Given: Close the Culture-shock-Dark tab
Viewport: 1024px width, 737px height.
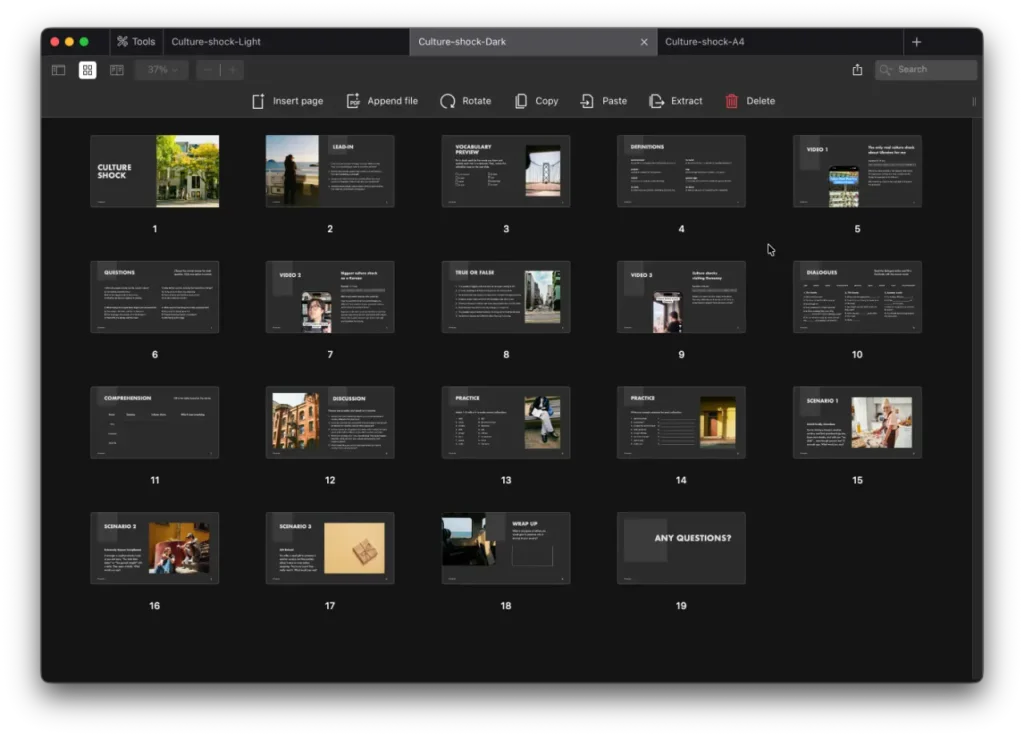Looking at the screenshot, I should click(x=644, y=42).
